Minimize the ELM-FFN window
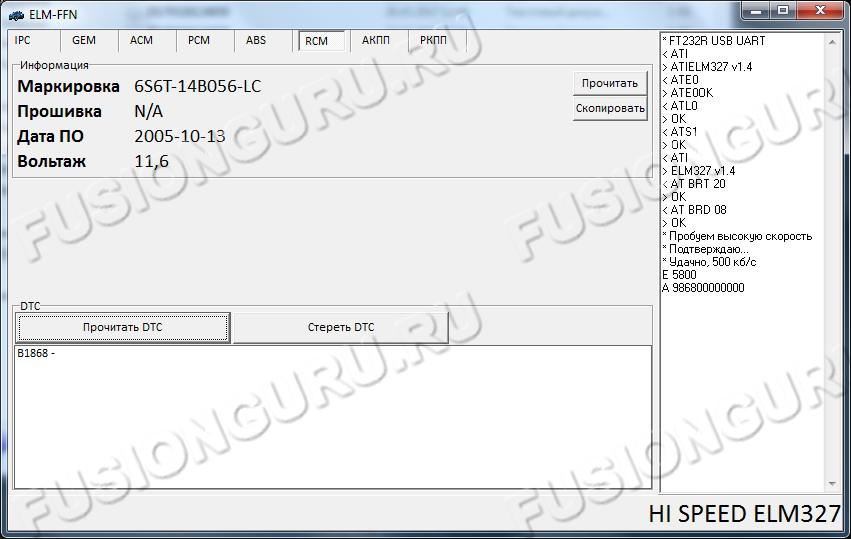Screen dimensions: 851x539 pos(759,10)
